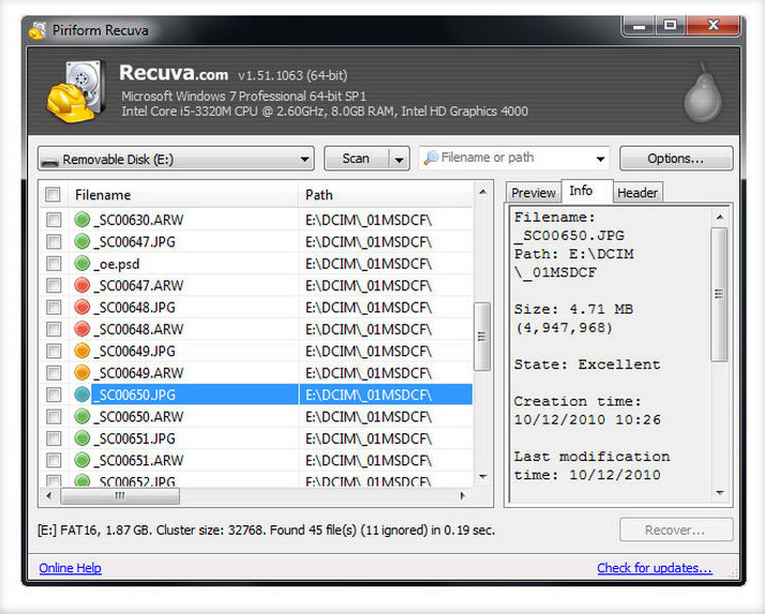Screen dimensions: 765x616
Task: Select the _SC00648.ARW file name
Action: pos(139,329)
